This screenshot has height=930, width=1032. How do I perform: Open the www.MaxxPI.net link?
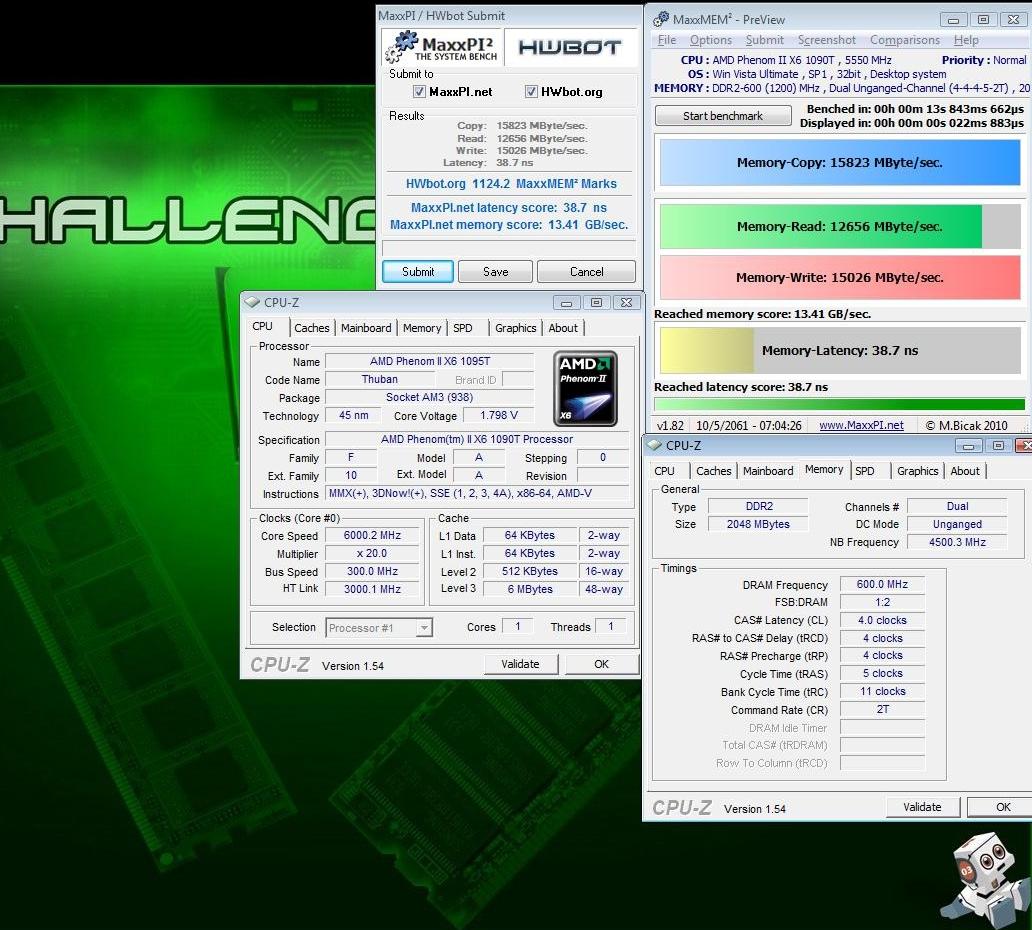point(861,426)
